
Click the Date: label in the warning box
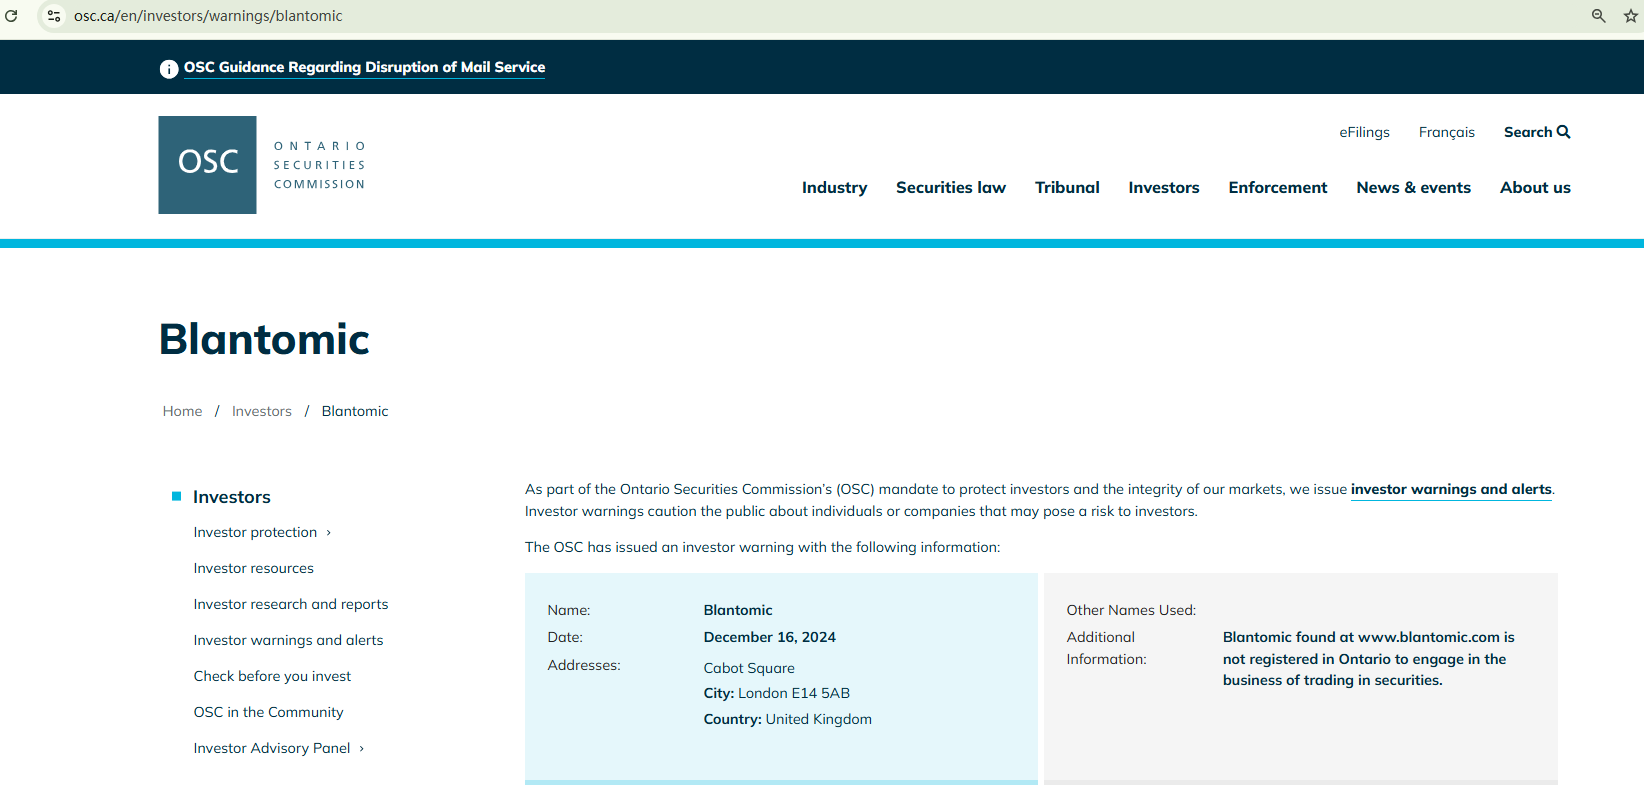tap(565, 638)
